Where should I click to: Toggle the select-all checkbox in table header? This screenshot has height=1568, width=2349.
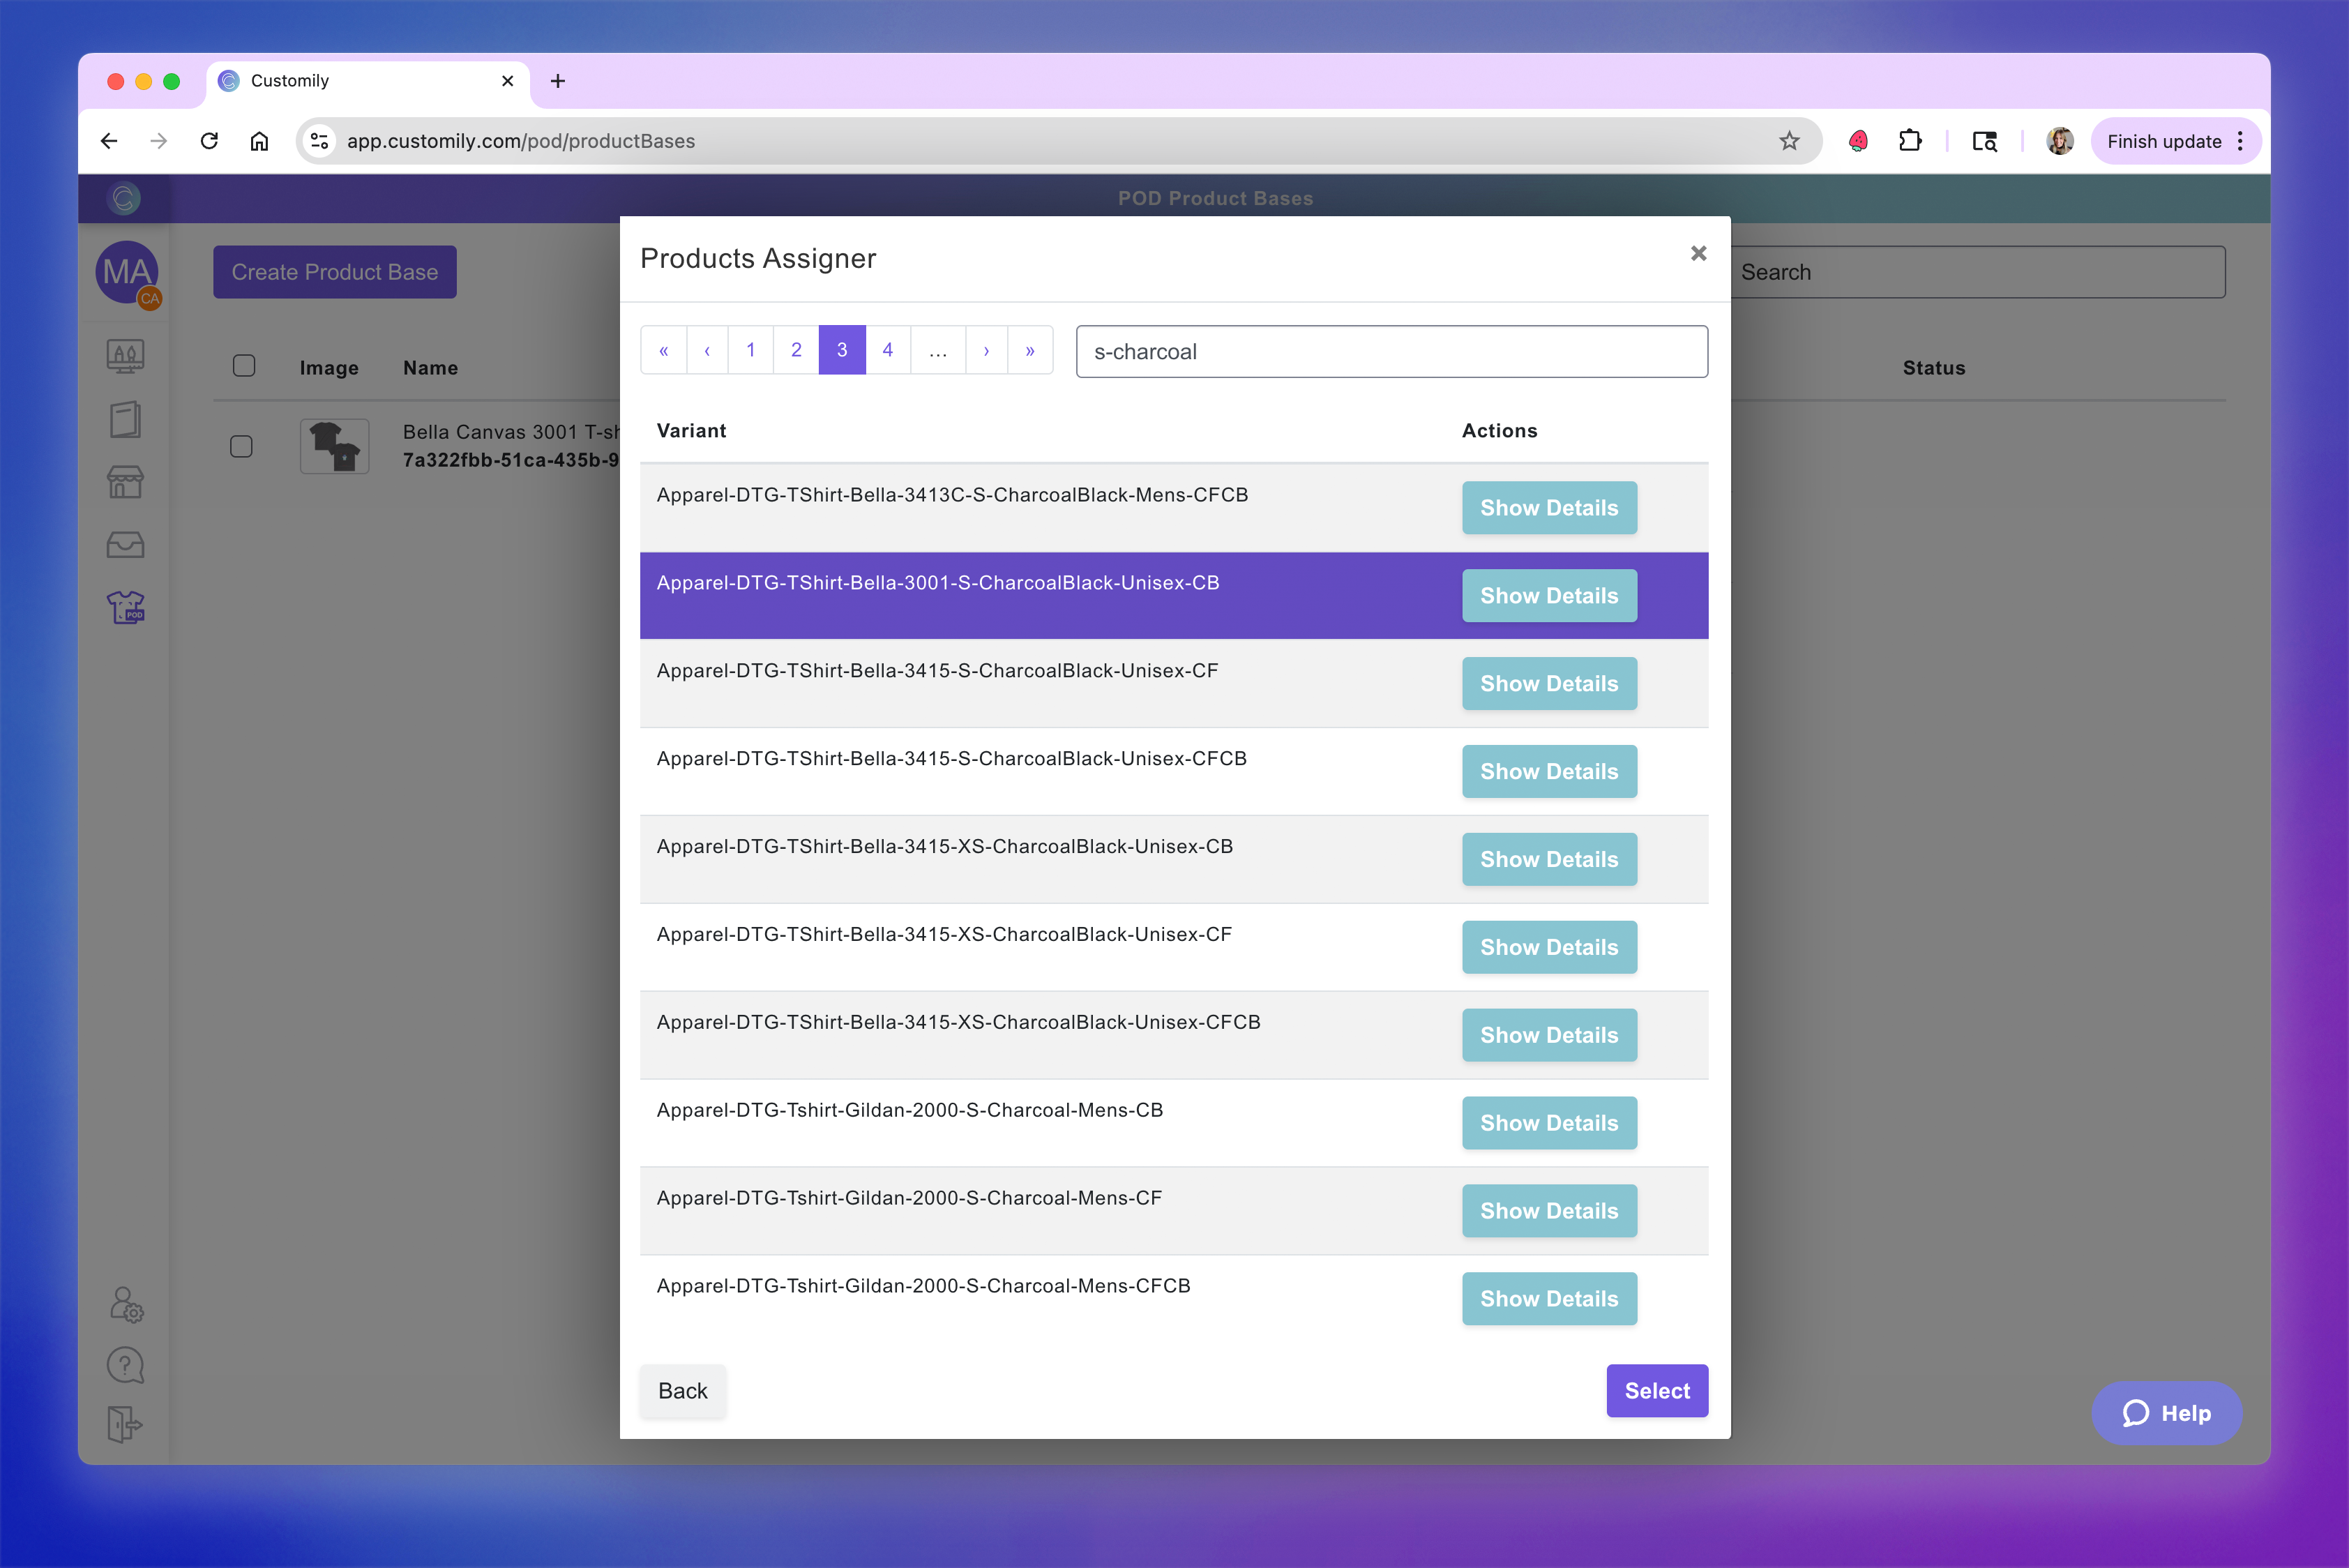(x=244, y=366)
